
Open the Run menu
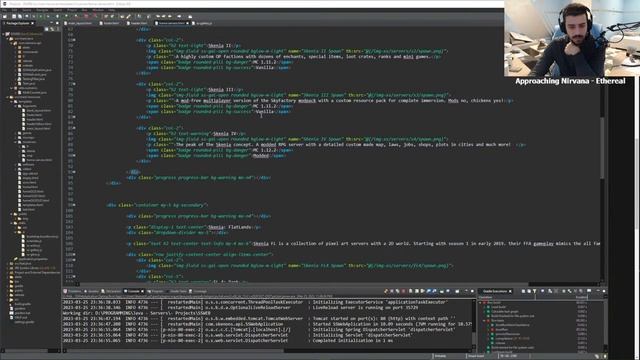pos(84,10)
